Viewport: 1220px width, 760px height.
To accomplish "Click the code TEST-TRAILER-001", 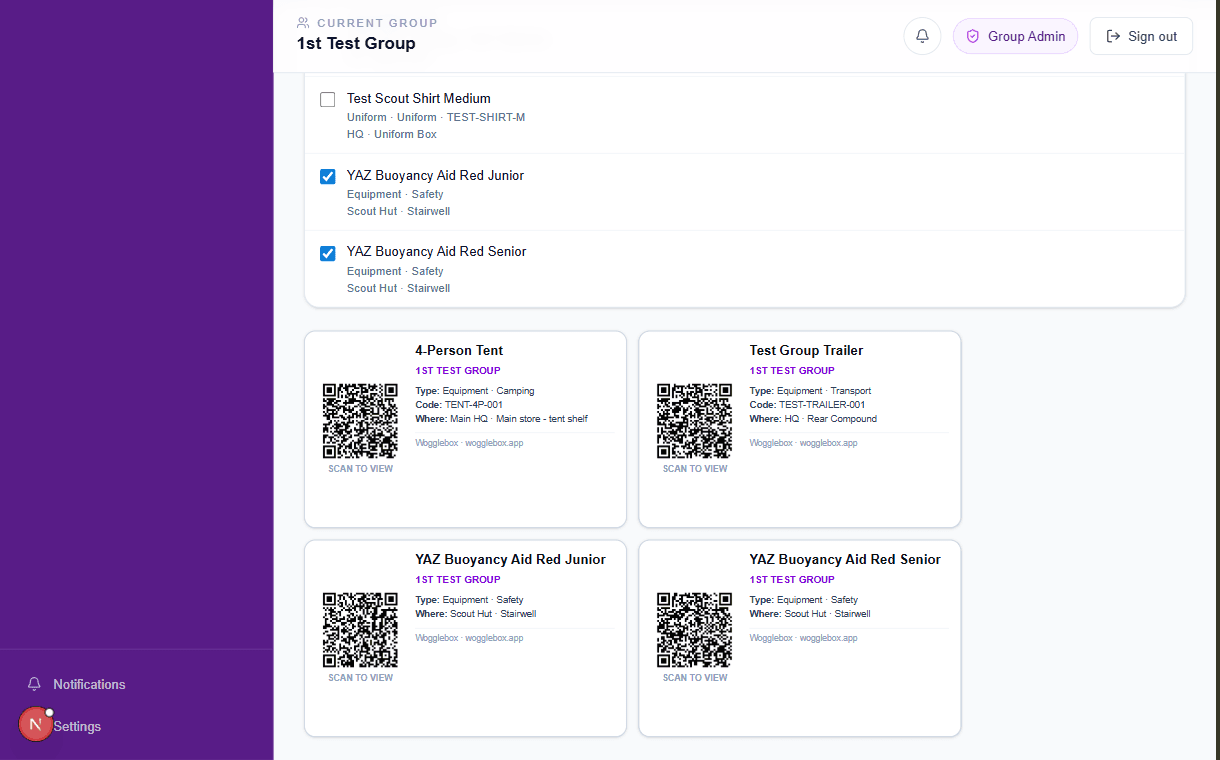I will (x=822, y=405).
